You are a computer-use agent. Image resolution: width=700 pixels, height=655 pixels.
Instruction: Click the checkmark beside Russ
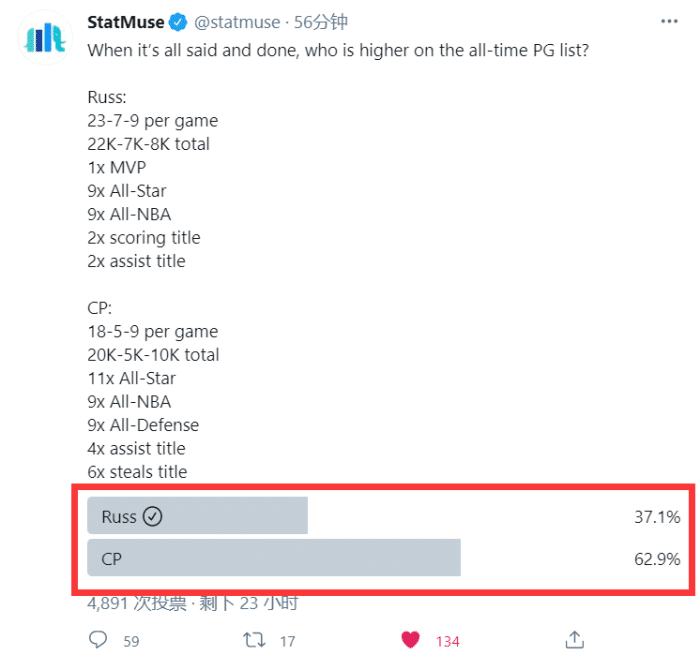(152, 517)
